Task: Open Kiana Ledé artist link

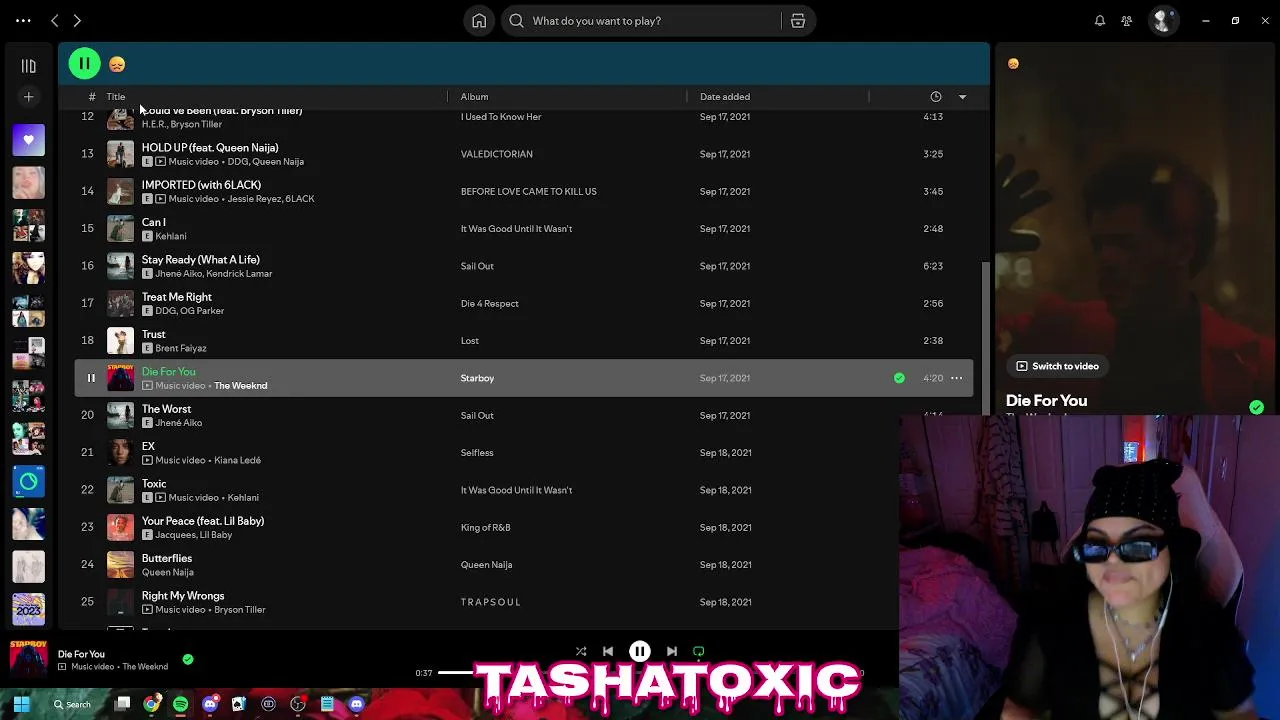Action: coord(237,460)
